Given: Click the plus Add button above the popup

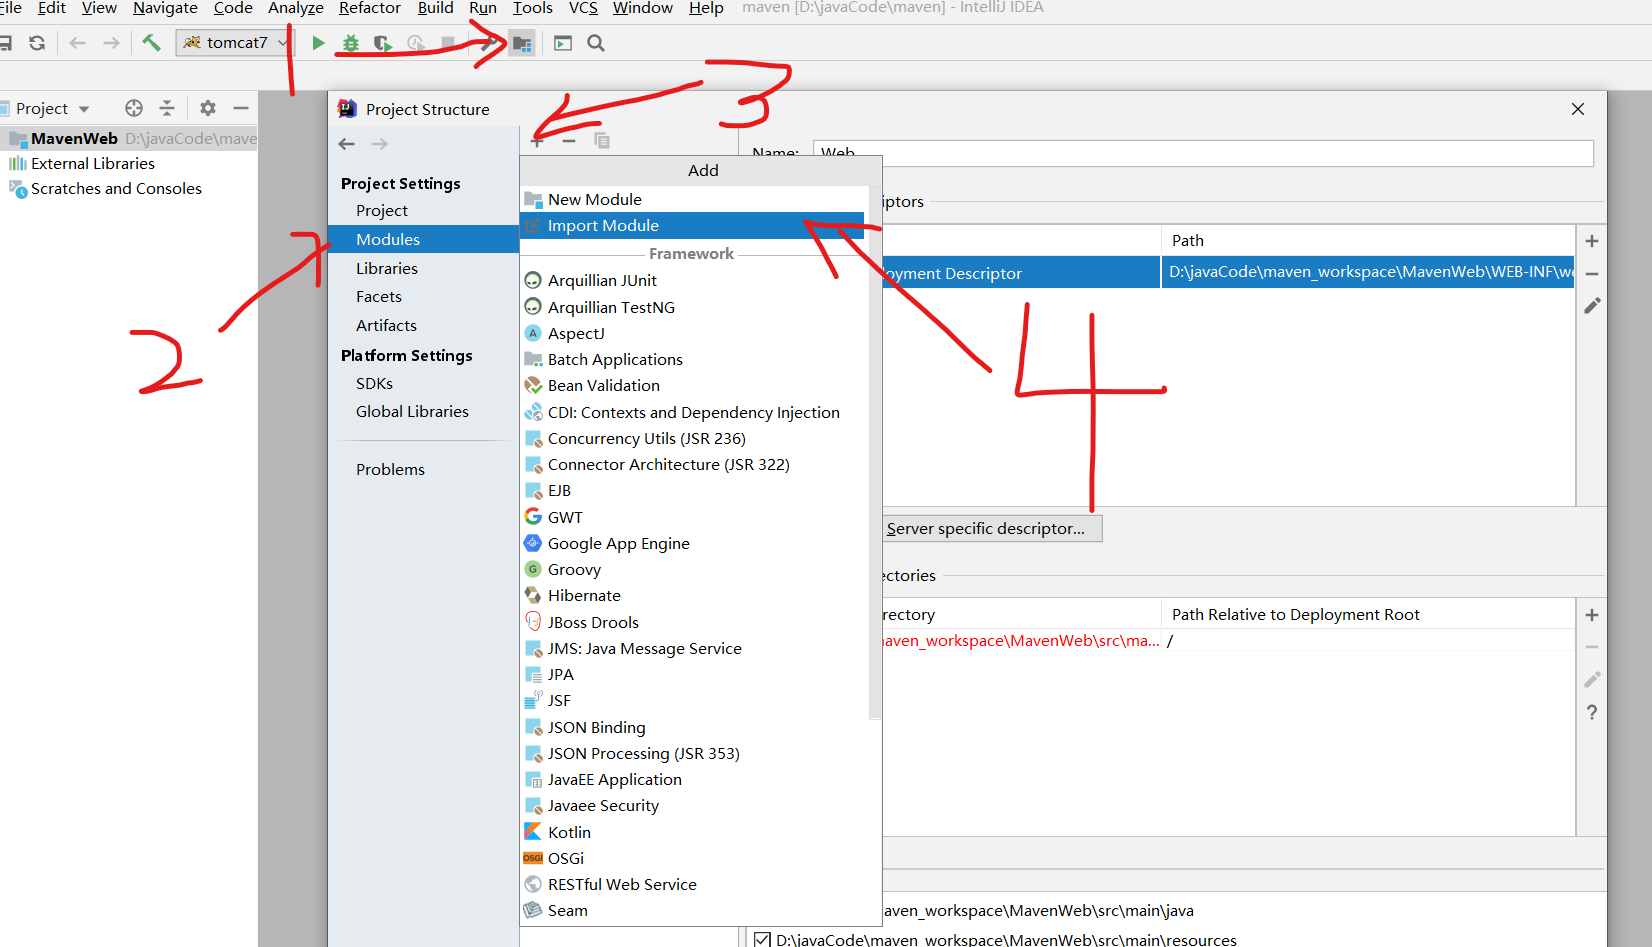Looking at the screenshot, I should (537, 141).
